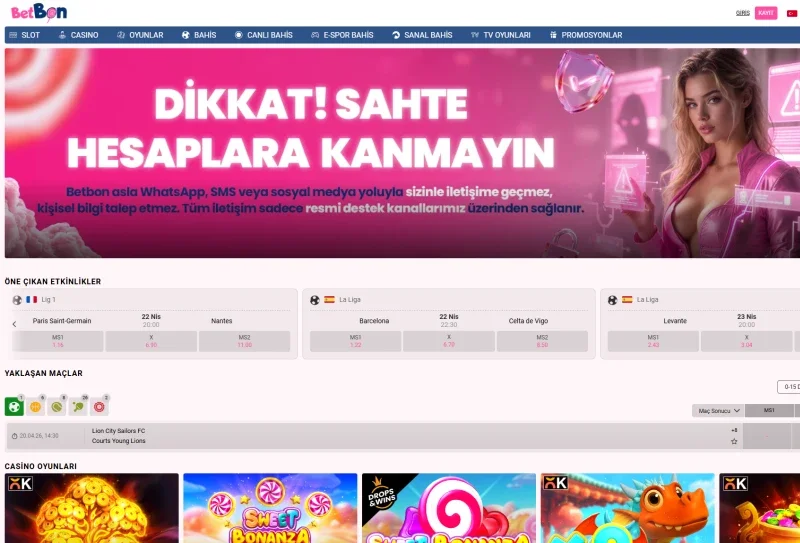Click the Levante team name
Viewport: 800px width, 543px height.
(x=675, y=321)
